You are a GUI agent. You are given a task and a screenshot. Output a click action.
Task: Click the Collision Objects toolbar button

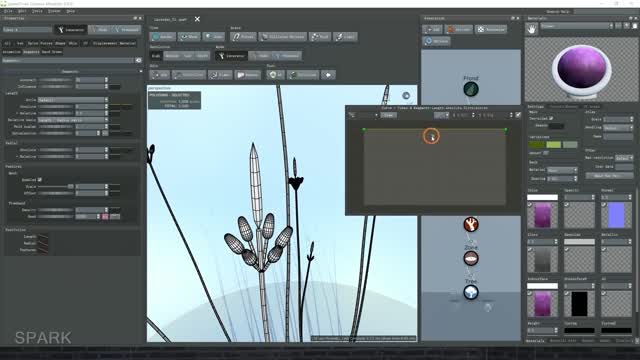point(282,37)
